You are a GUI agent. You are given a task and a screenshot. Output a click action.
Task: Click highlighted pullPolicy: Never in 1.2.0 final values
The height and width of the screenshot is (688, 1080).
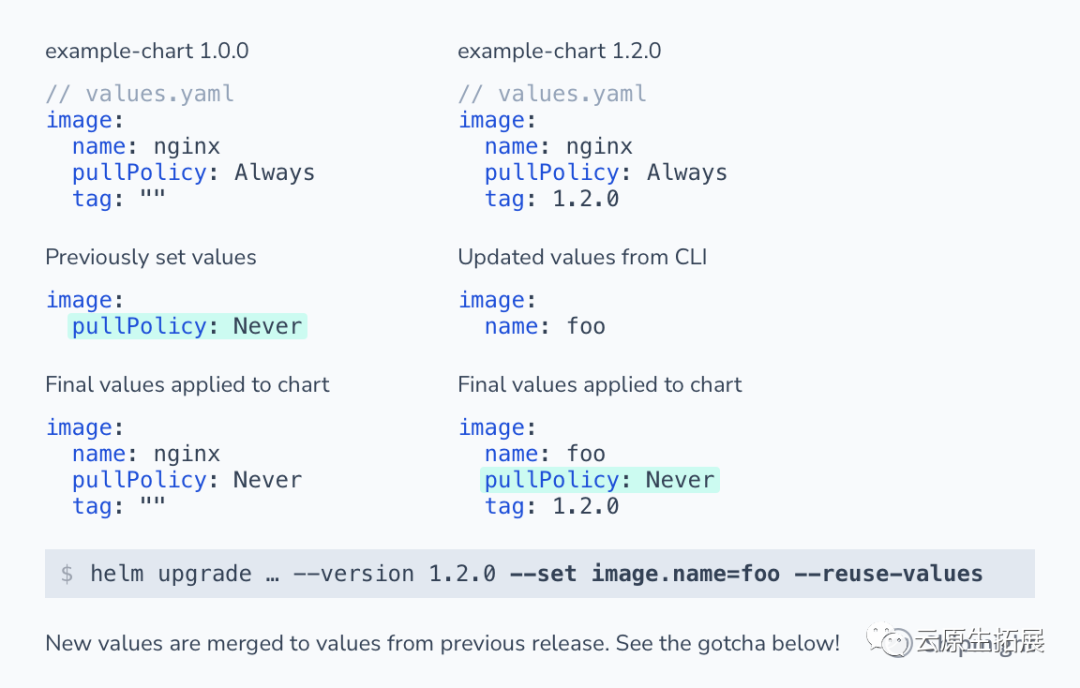coord(599,480)
